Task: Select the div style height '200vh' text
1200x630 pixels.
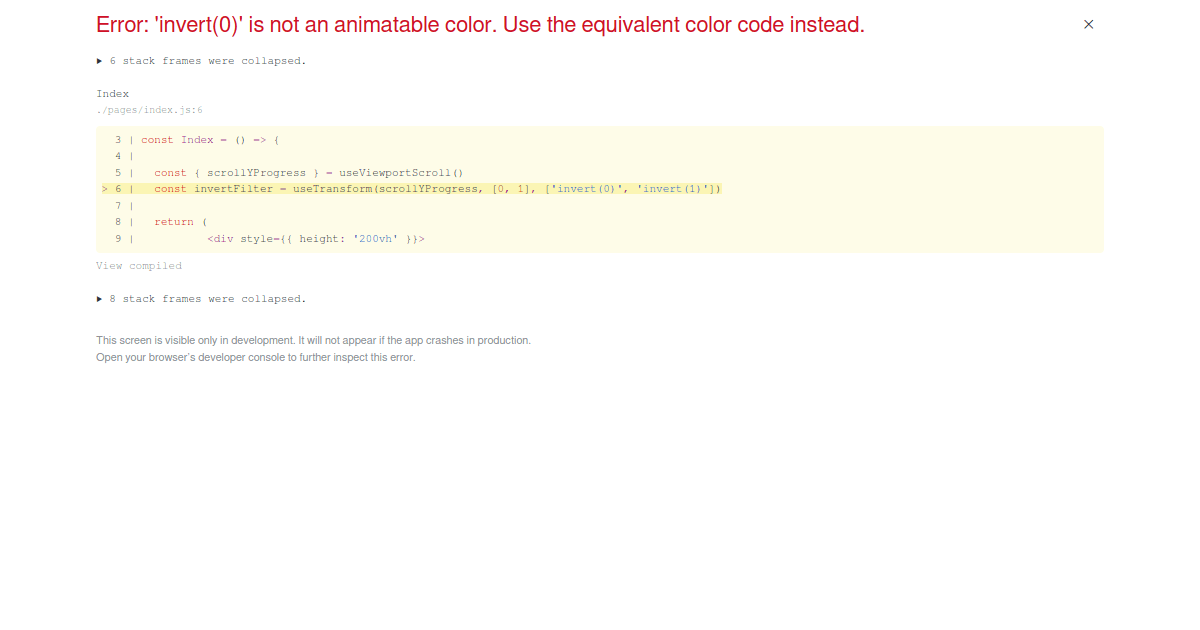Action: pyautogui.click(x=380, y=238)
